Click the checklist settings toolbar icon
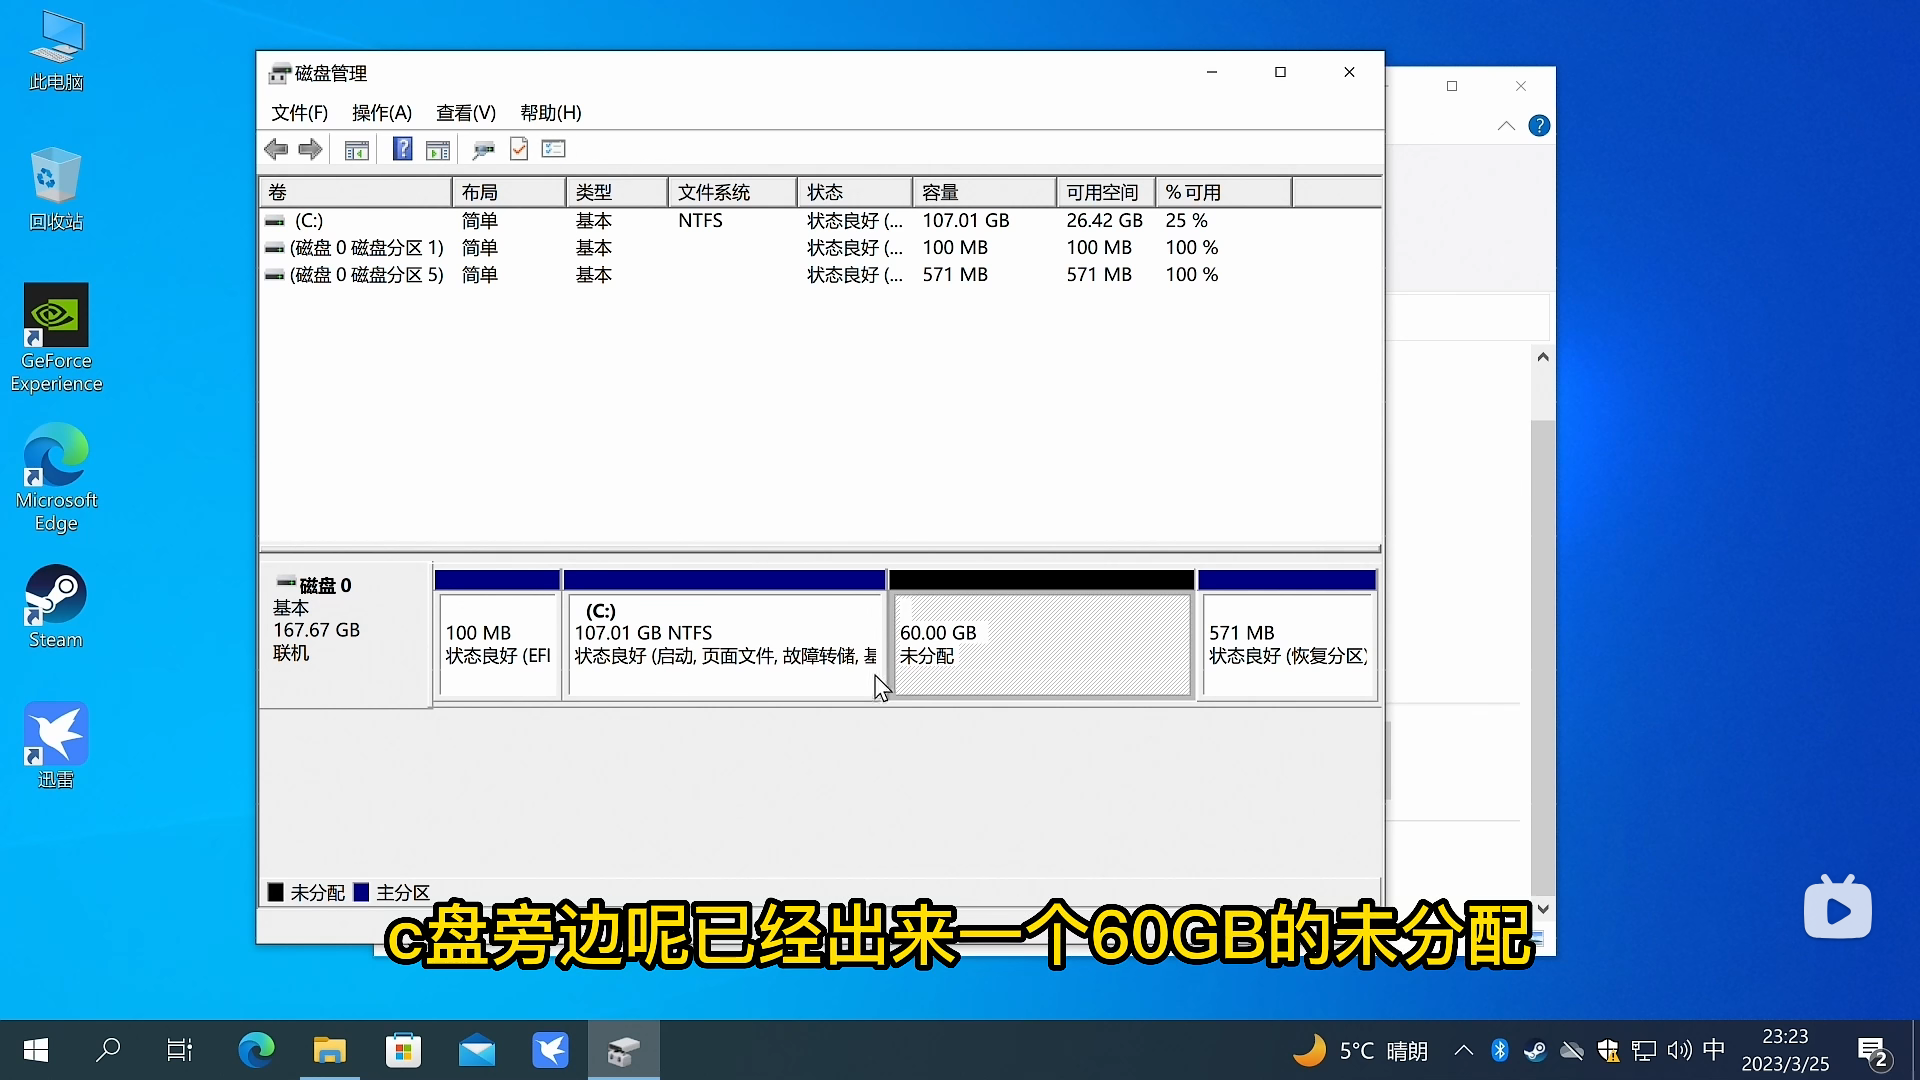Image resolution: width=1920 pixels, height=1080 pixels. pos(554,149)
